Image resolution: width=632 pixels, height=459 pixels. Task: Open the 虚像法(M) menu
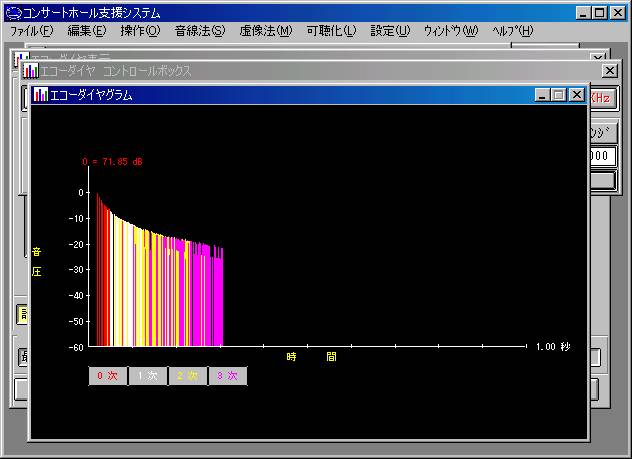click(266, 31)
